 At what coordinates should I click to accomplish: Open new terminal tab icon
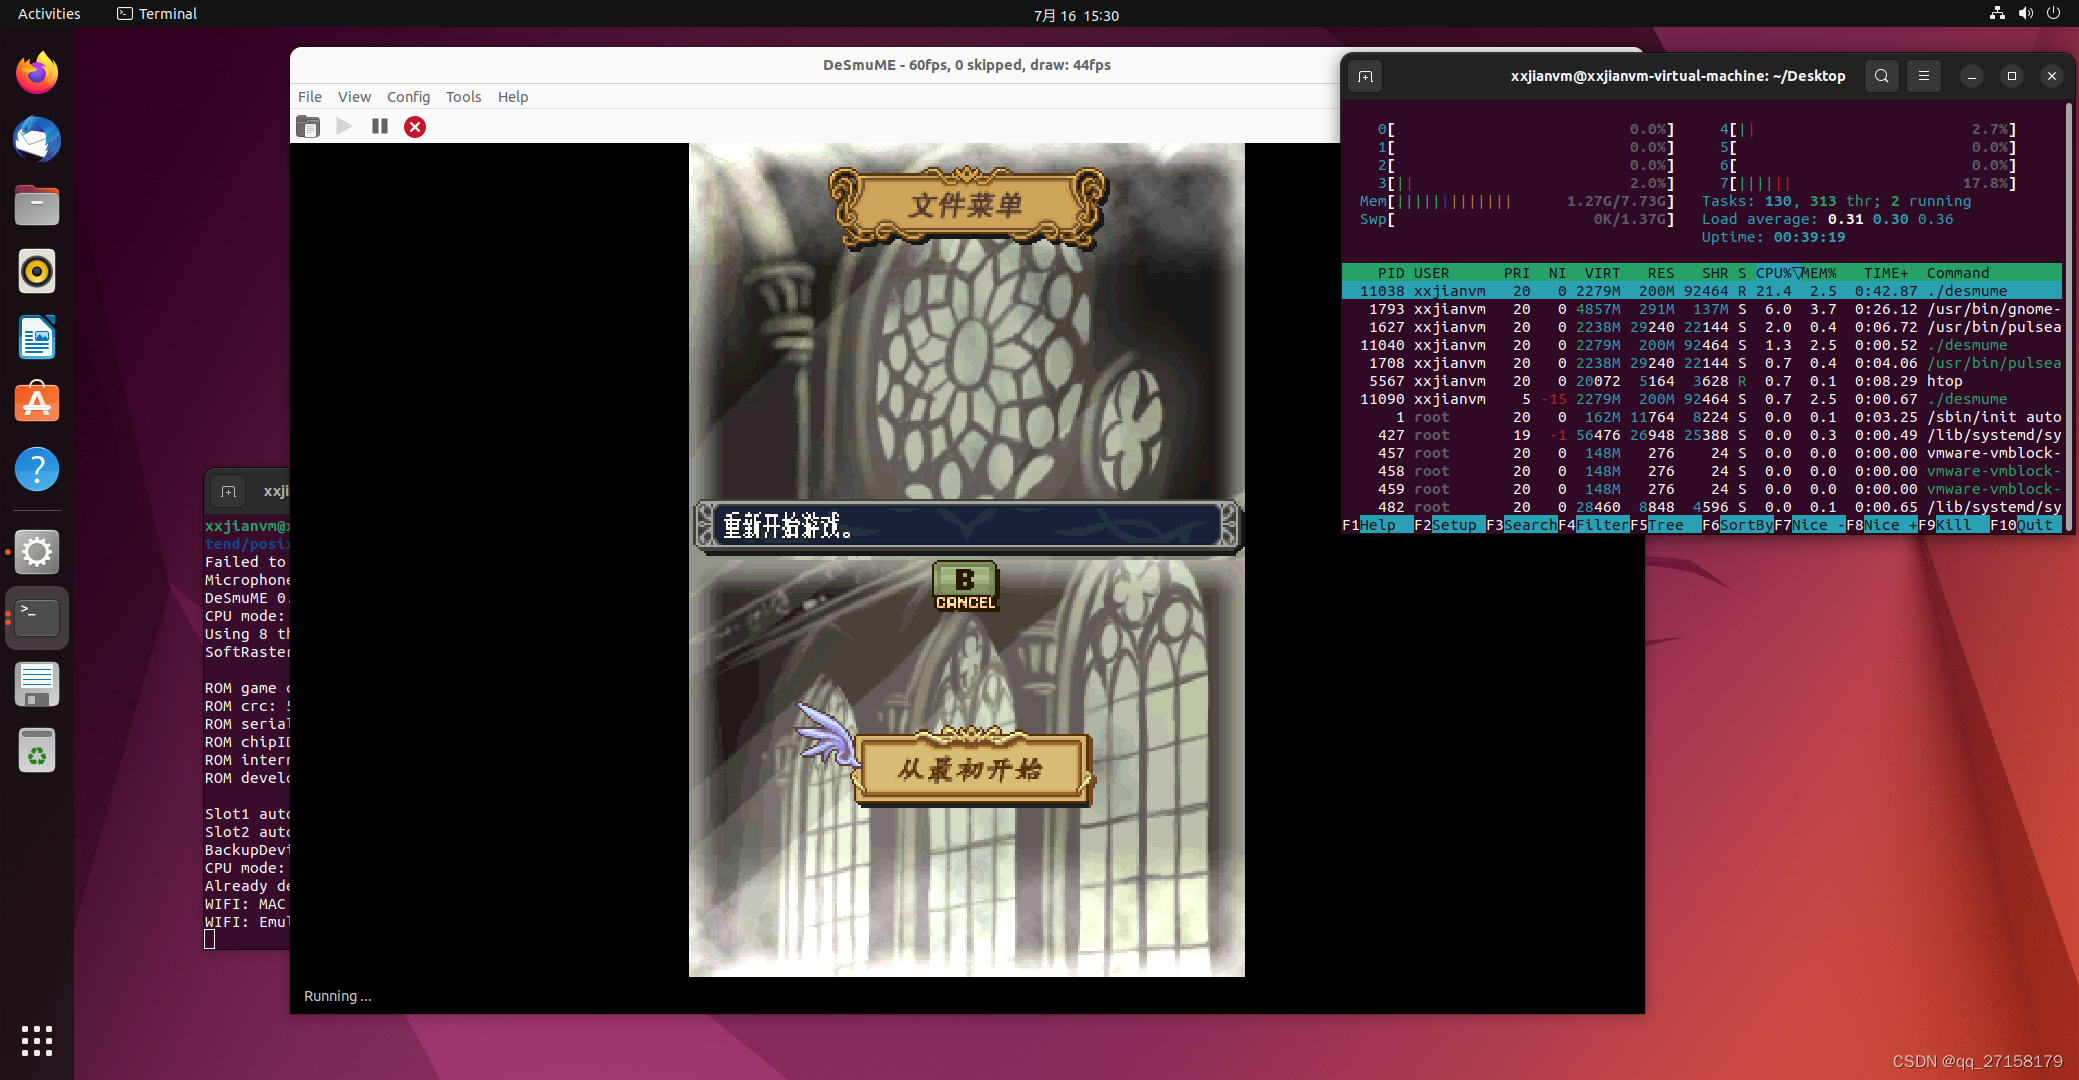point(1366,76)
